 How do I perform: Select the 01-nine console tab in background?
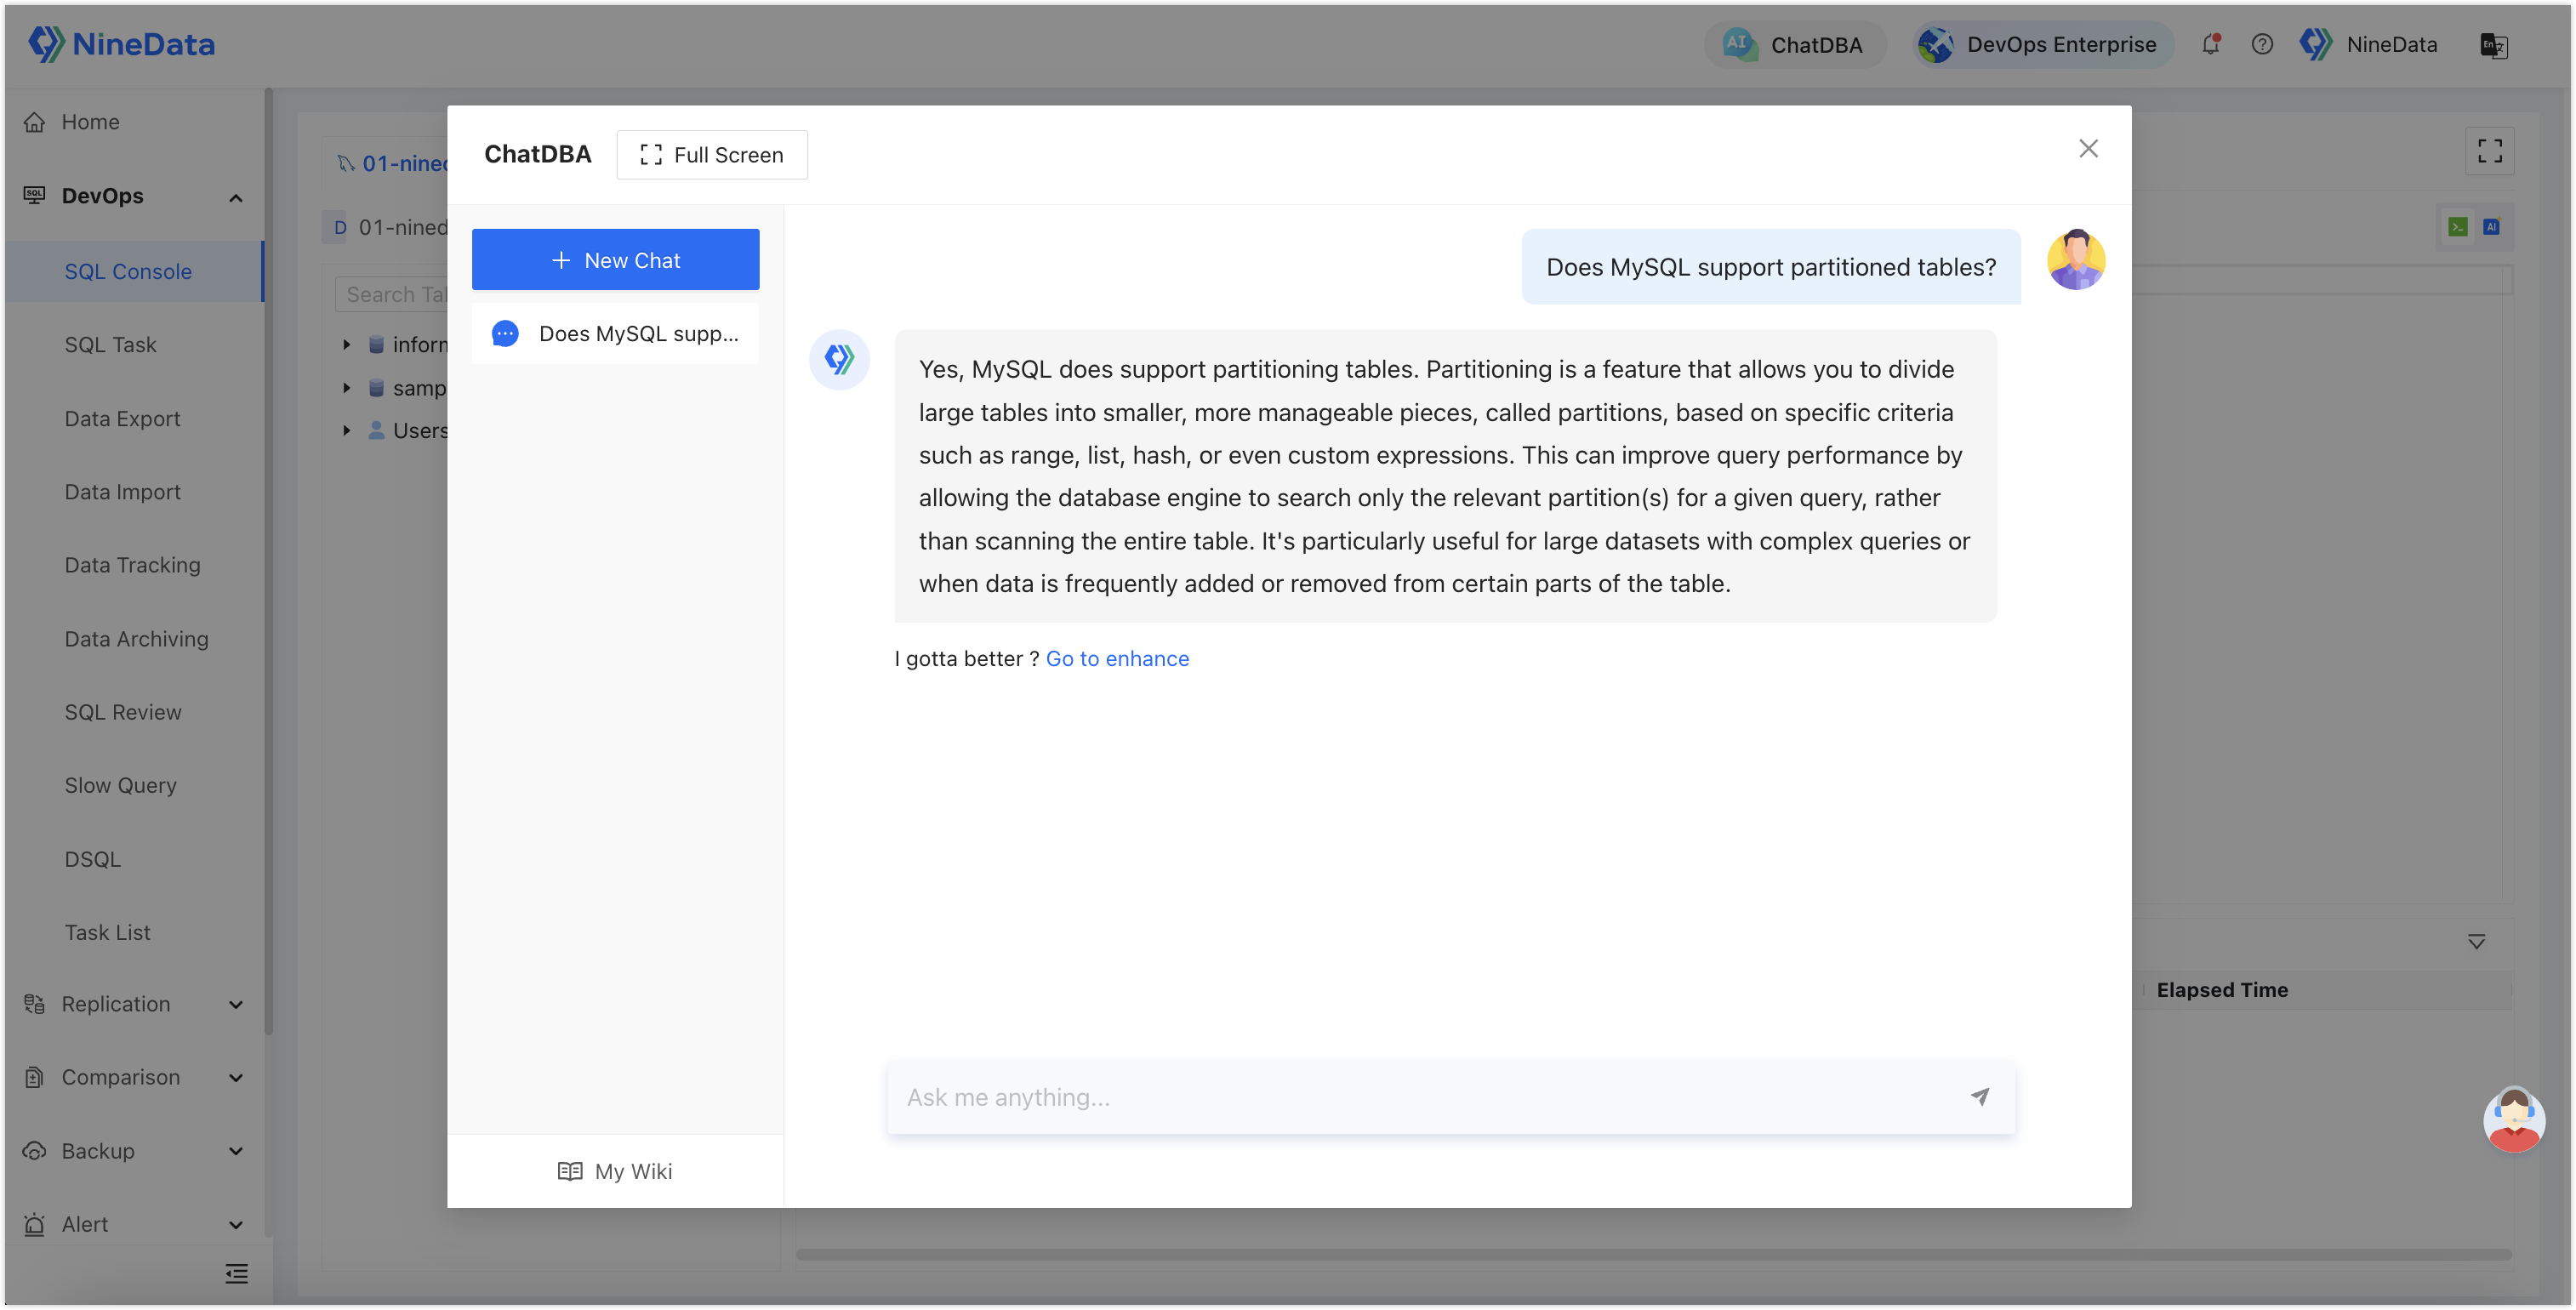click(x=393, y=163)
